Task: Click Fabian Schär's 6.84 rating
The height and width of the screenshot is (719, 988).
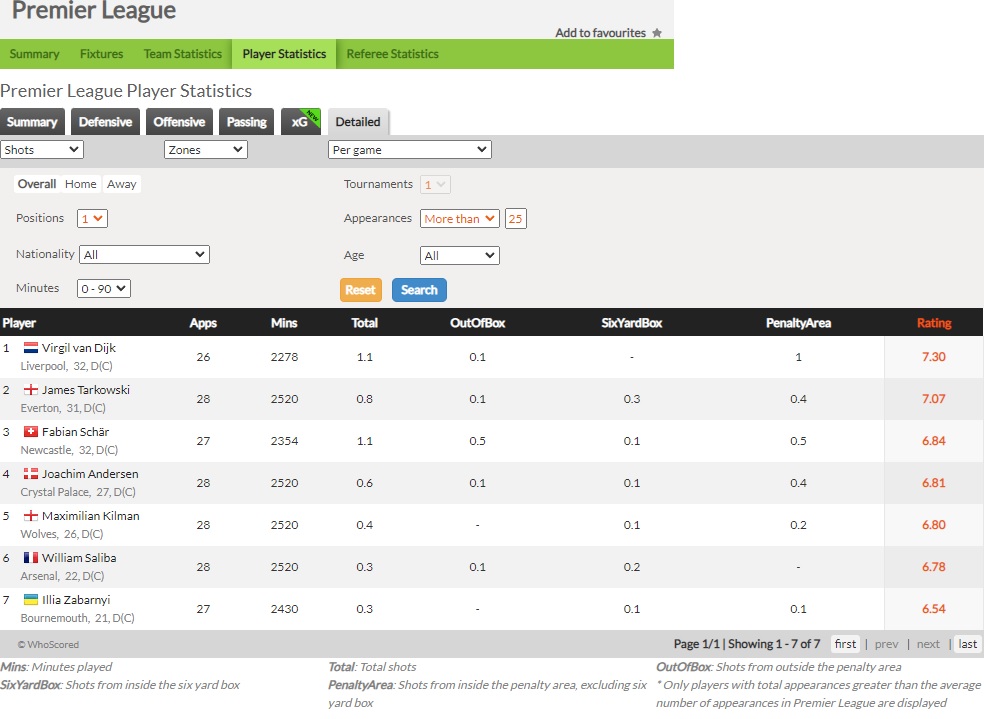Action: [x=934, y=441]
